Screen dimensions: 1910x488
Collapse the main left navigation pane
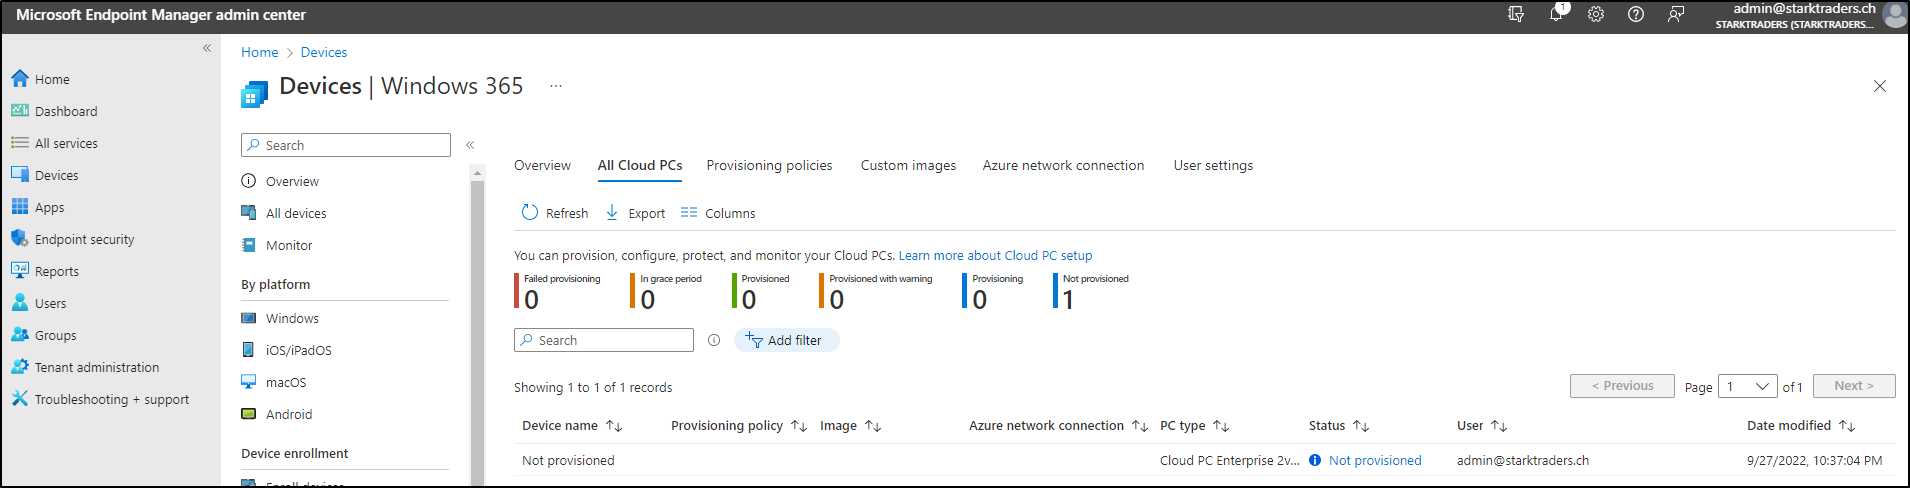point(207,48)
